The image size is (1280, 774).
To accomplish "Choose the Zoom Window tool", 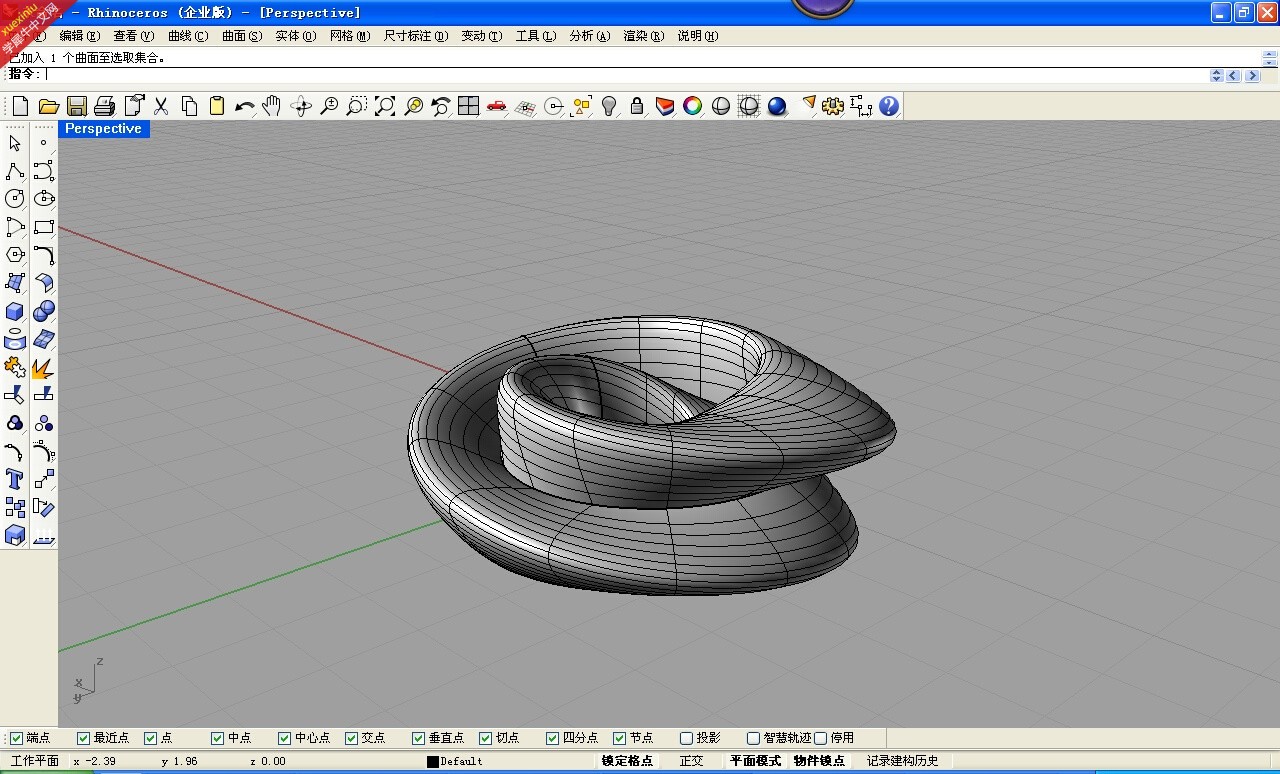I will tap(357, 106).
